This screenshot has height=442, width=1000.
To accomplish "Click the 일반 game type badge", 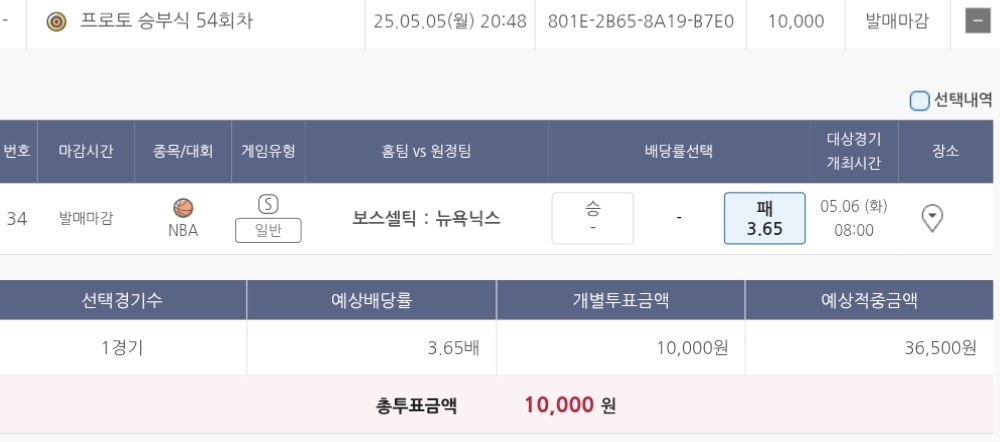I will pyautogui.click(x=268, y=230).
